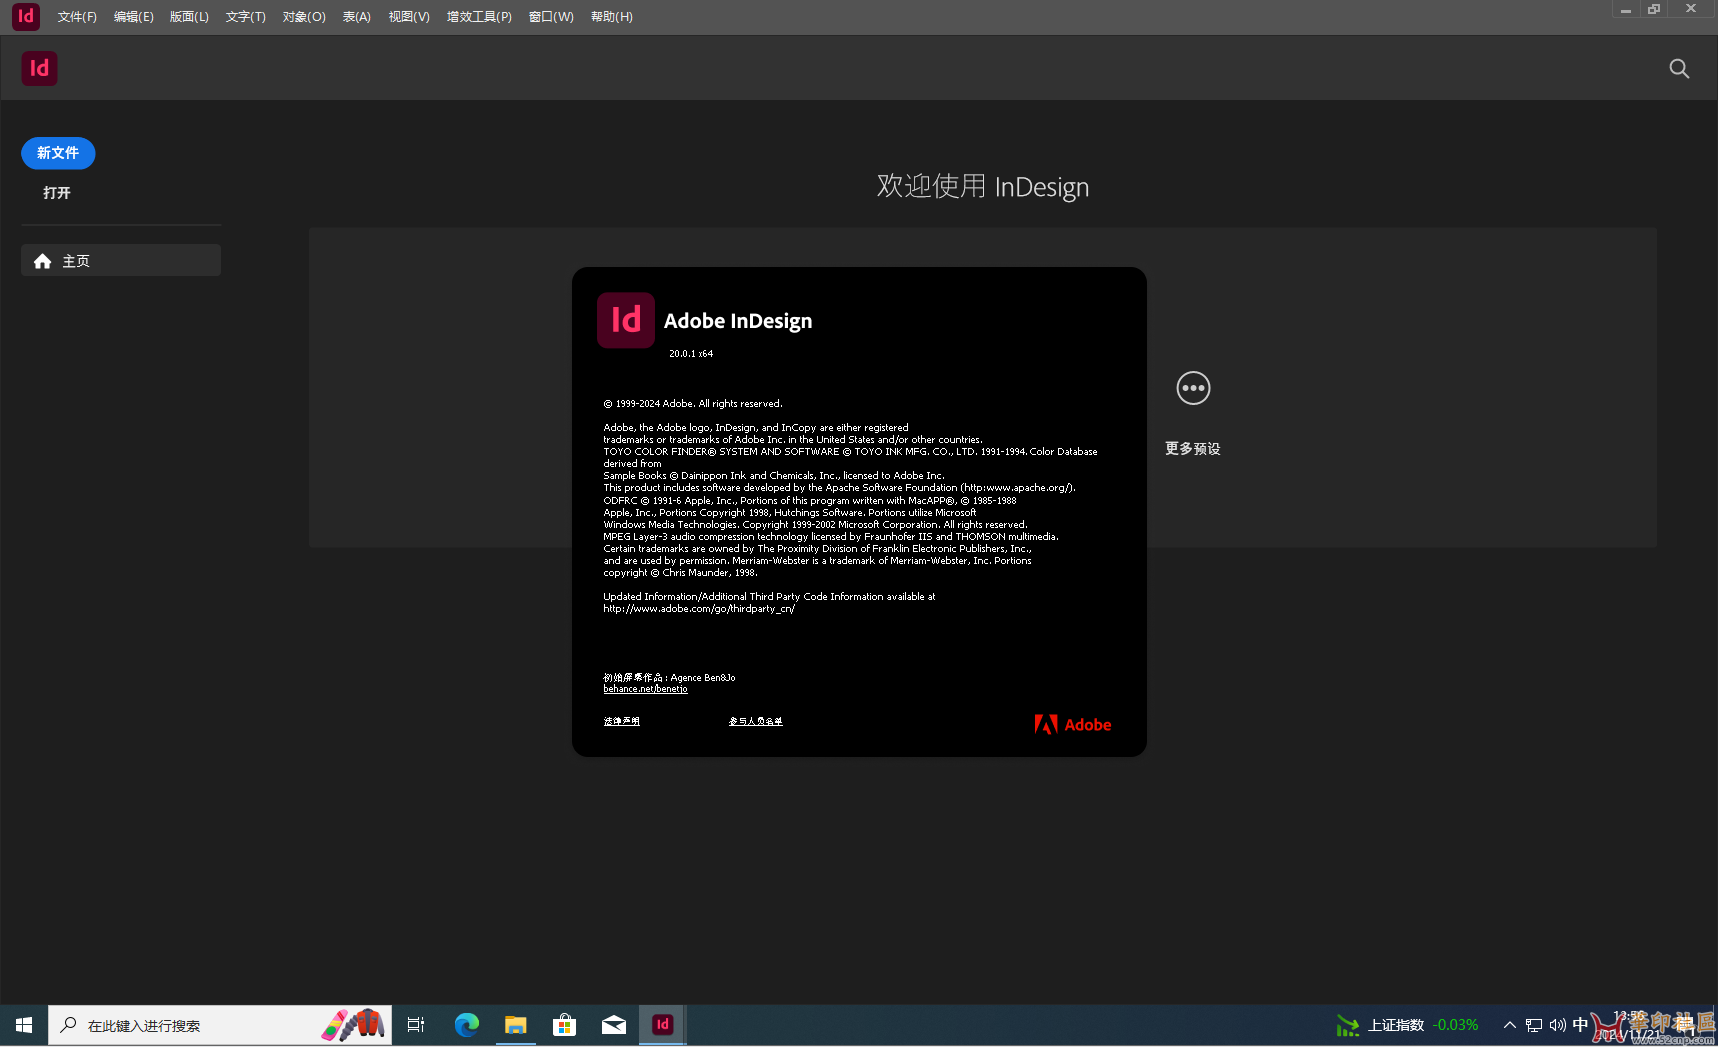Open the 版面(L) menu

pyautogui.click(x=189, y=17)
